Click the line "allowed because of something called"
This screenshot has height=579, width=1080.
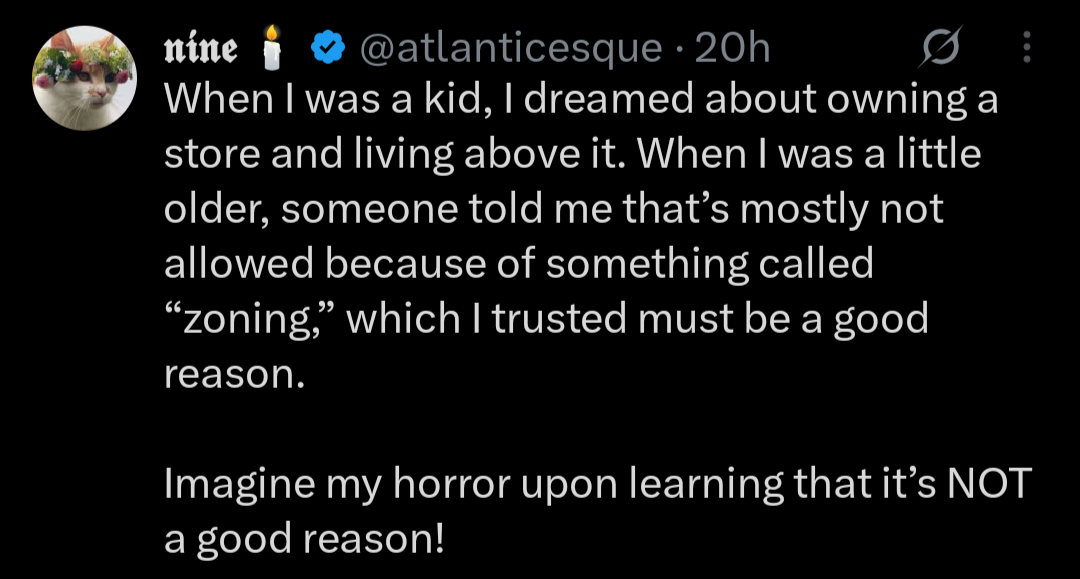[x=518, y=265]
